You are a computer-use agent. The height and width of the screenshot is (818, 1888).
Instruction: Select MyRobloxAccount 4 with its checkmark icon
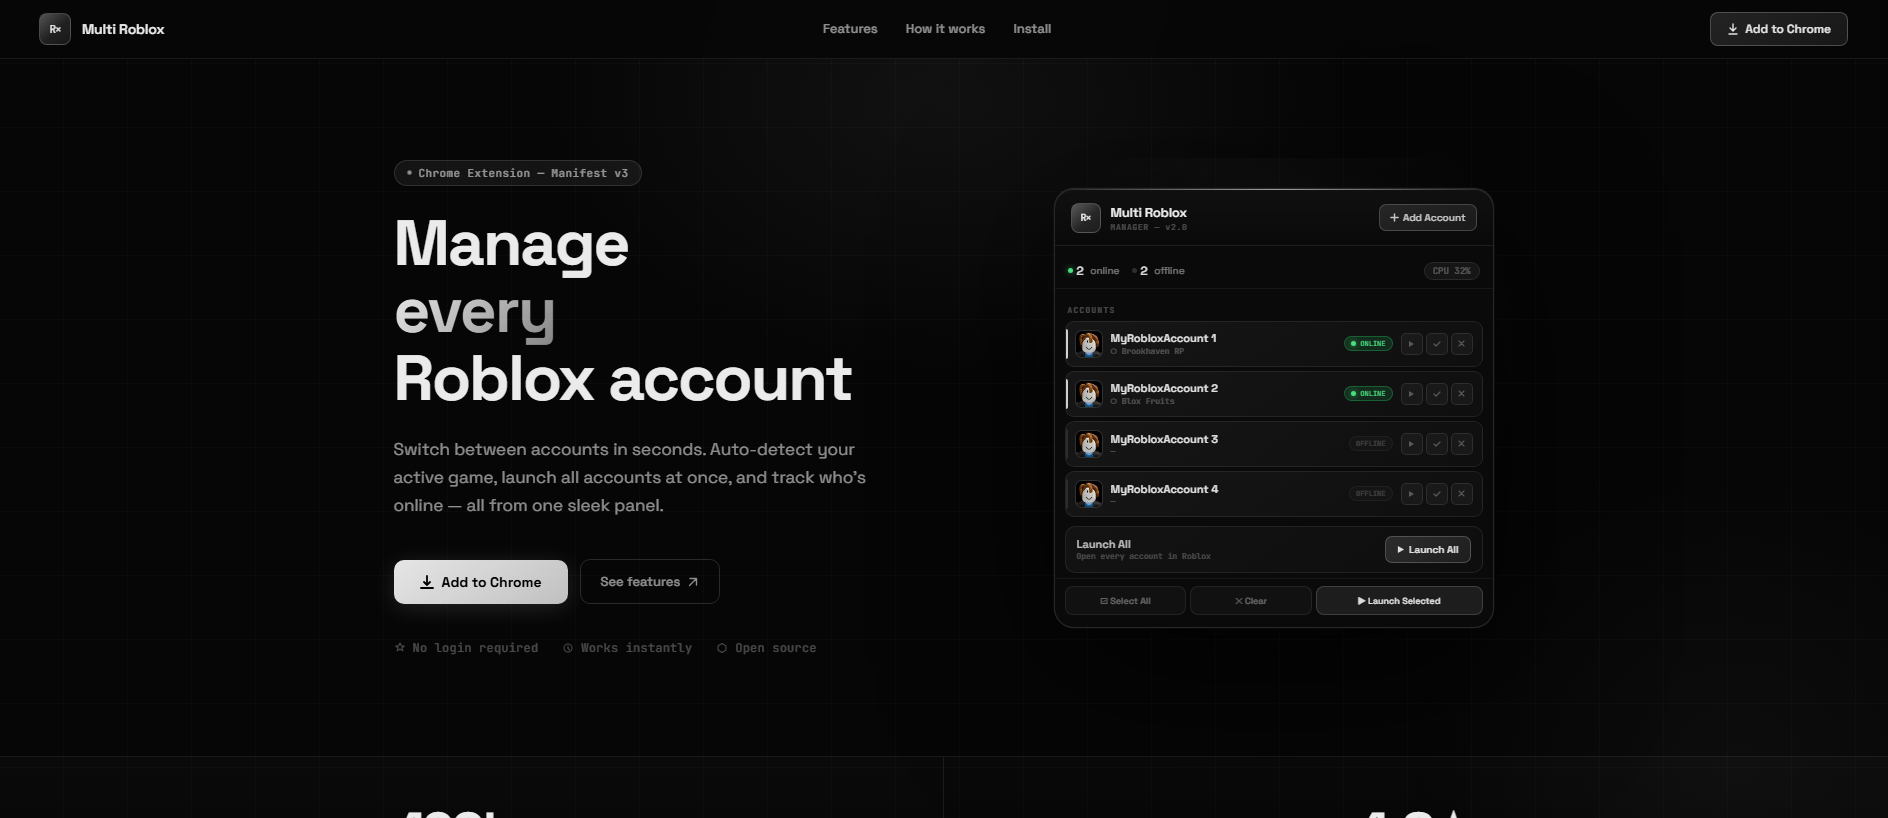pyautogui.click(x=1437, y=494)
